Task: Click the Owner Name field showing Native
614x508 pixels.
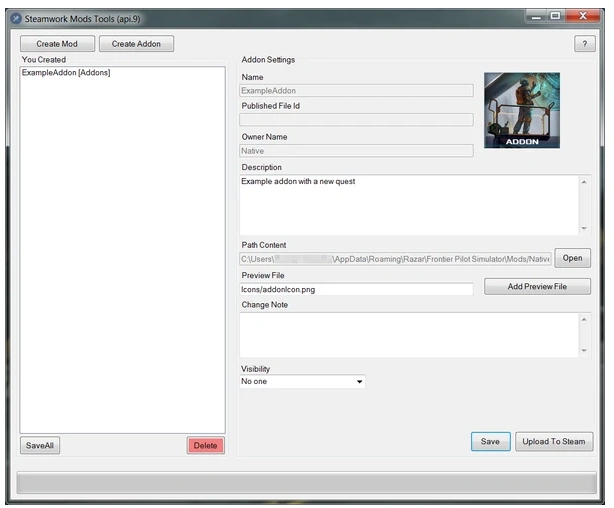Action: click(356, 151)
